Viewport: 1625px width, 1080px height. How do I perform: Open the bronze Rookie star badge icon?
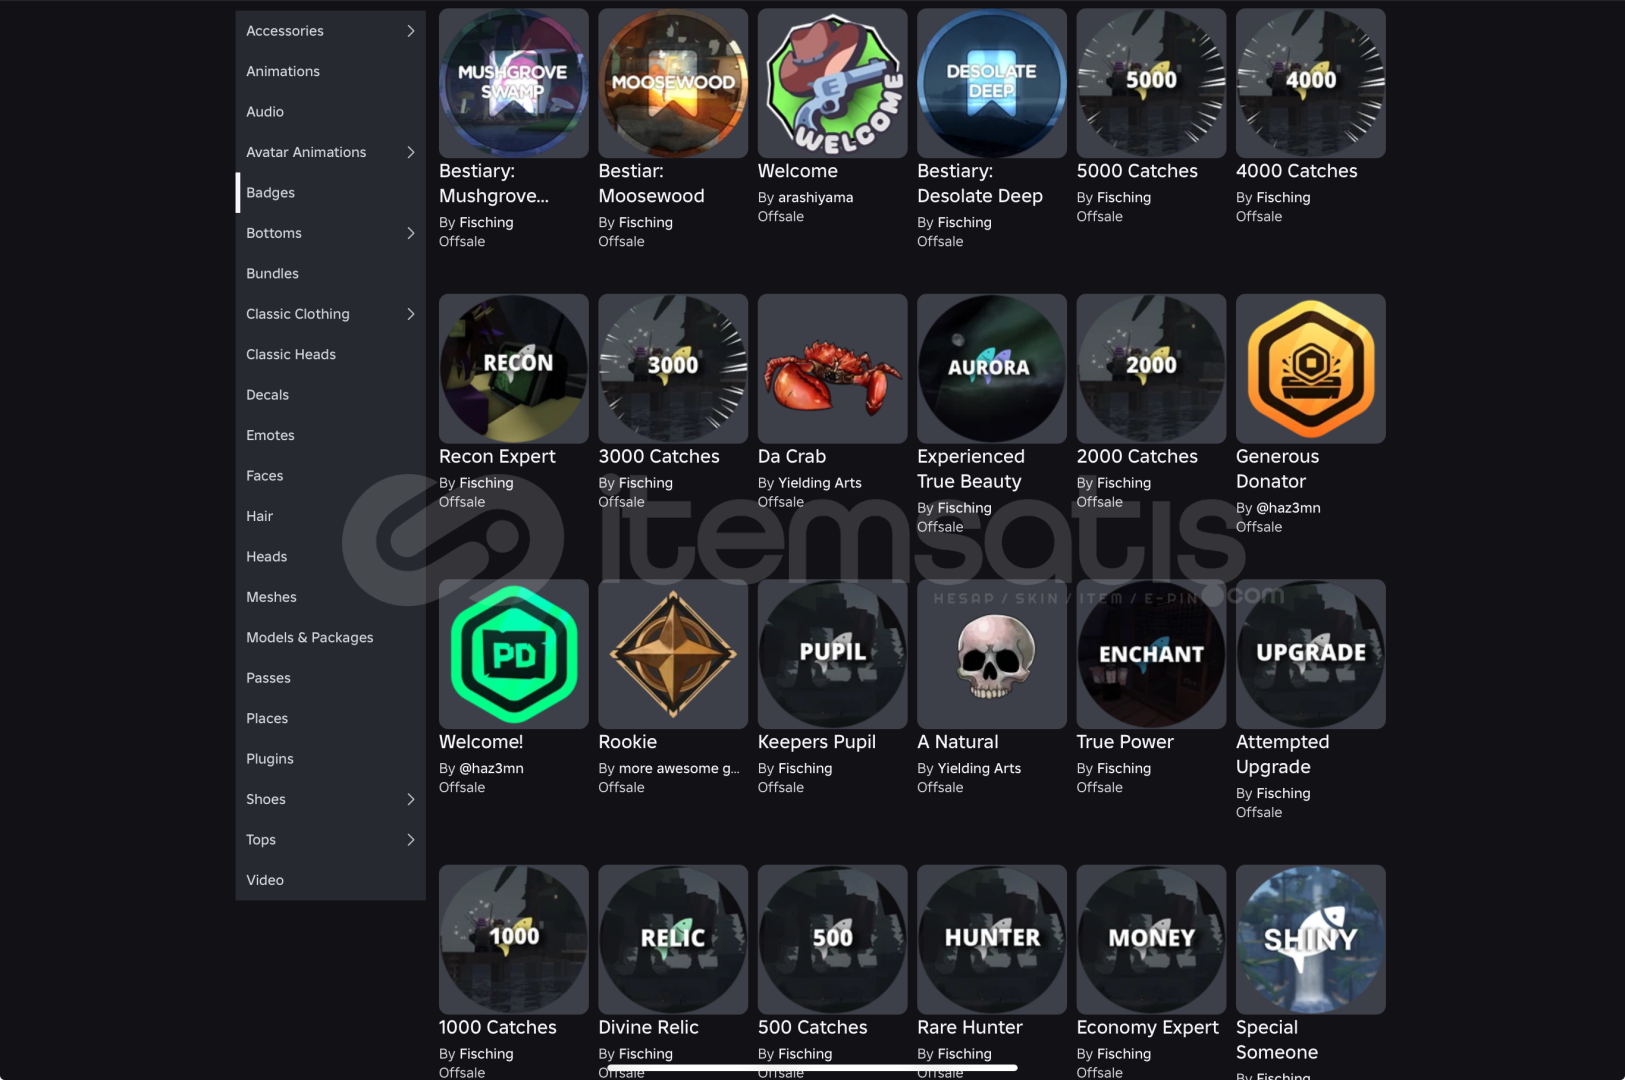[x=673, y=654]
